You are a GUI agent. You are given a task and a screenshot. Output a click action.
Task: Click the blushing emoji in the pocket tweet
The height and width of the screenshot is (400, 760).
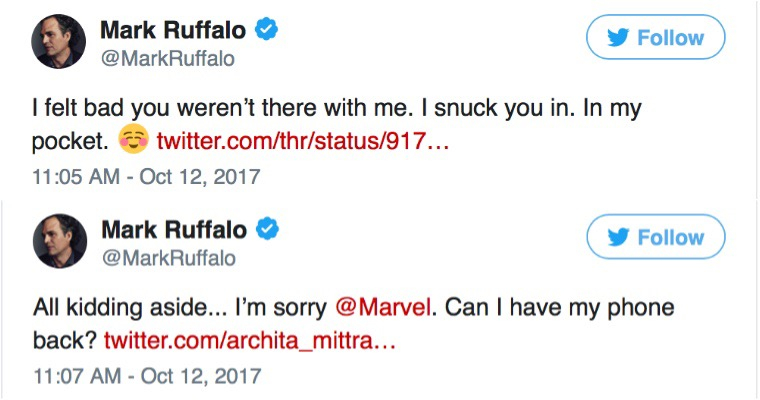click(132, 139)
